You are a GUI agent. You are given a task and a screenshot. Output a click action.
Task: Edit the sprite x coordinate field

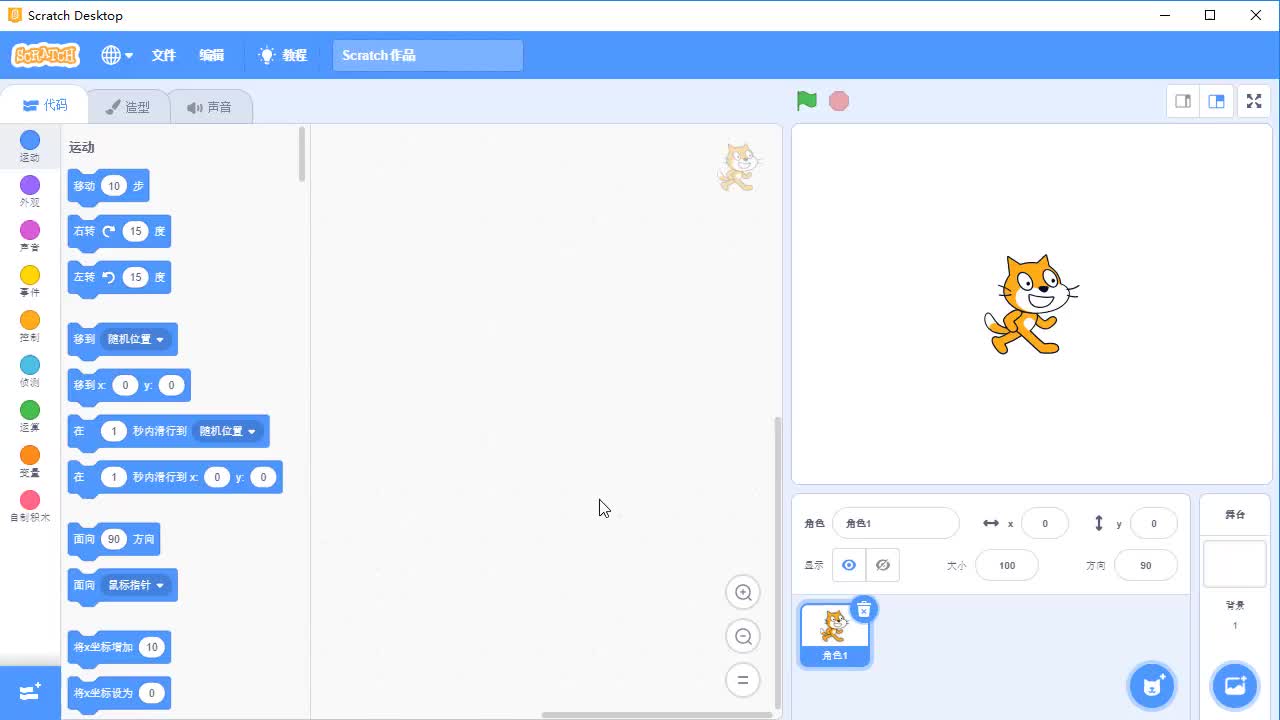1045,523
